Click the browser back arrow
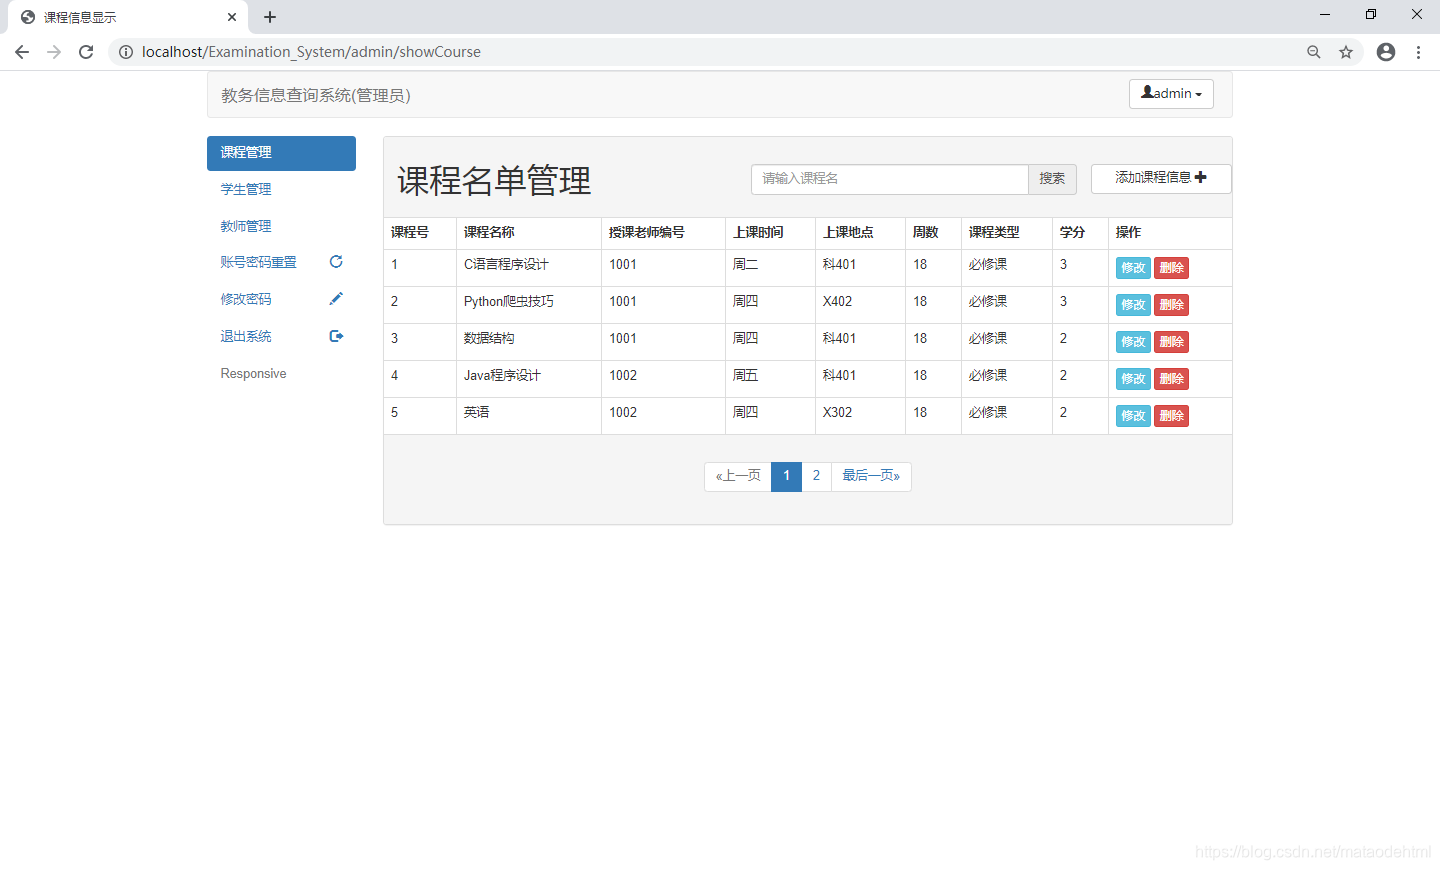The image size is (1440, 870). pos(22,52)
